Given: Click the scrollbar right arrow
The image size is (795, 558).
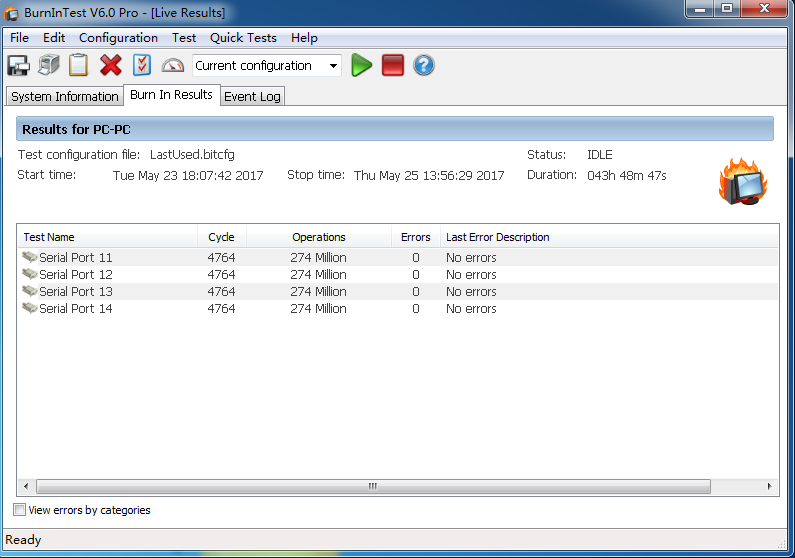Looking at the screenshot, I should tap(770, 487).
